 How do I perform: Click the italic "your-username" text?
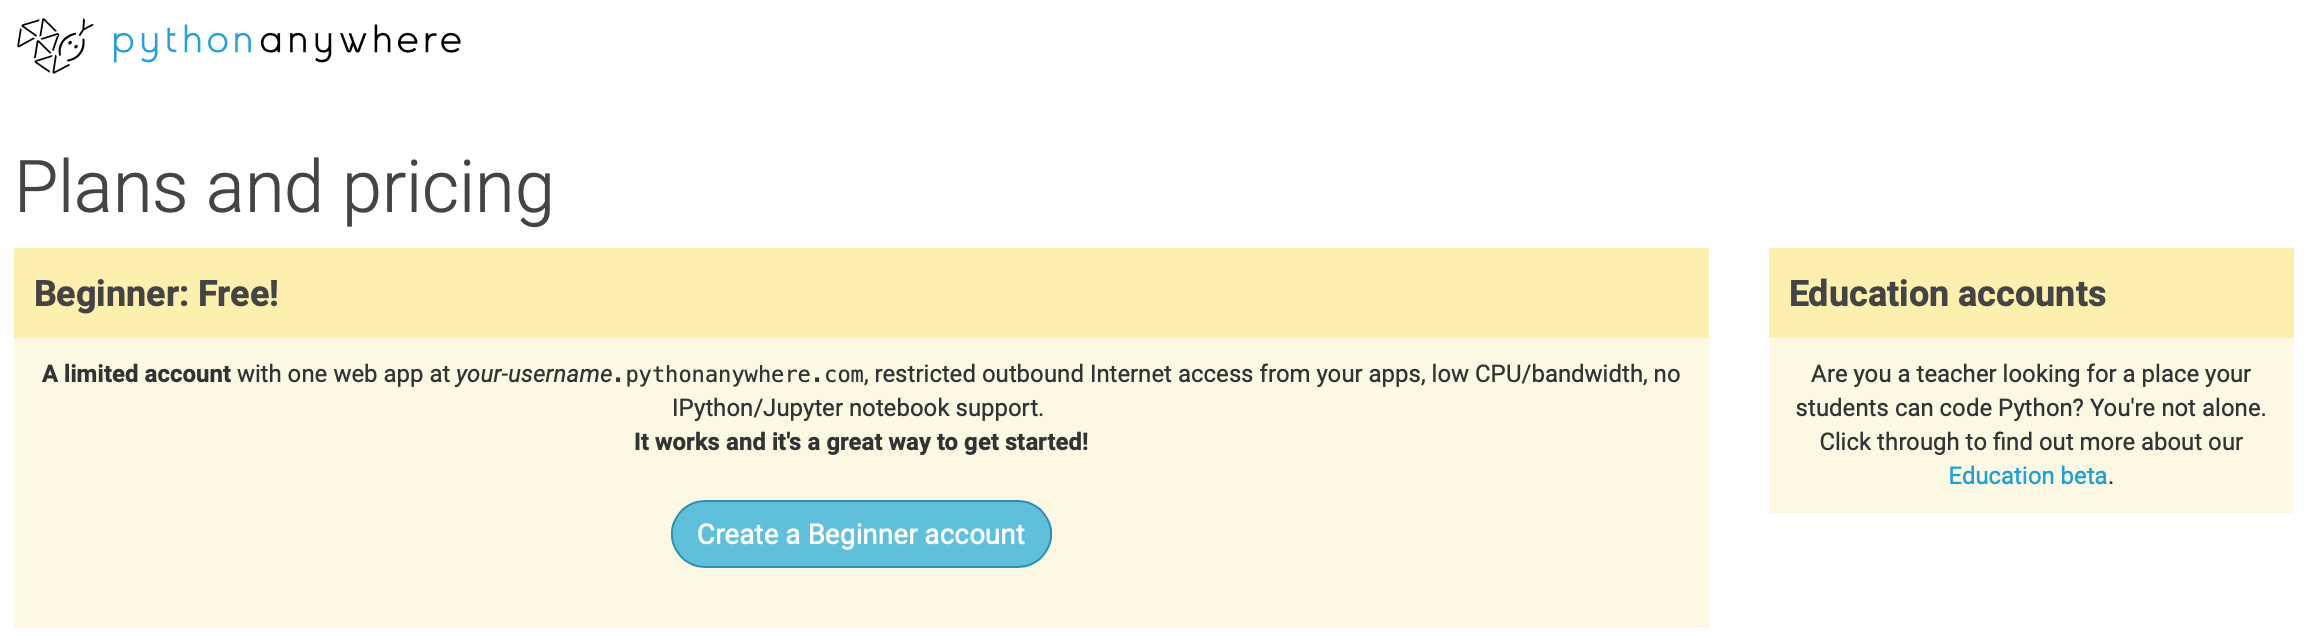coord(533,374)
